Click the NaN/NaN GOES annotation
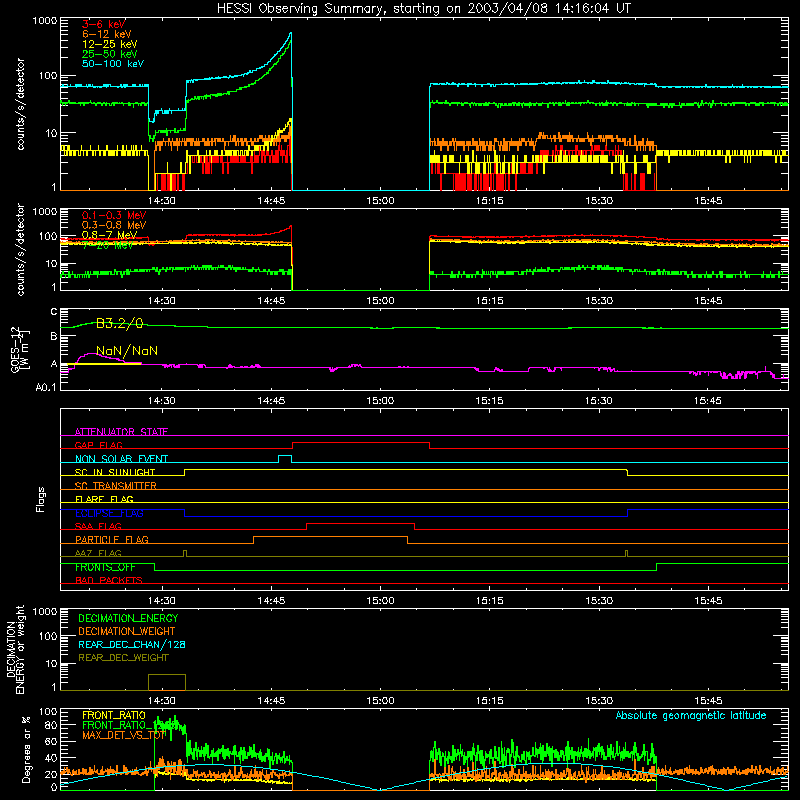Screen dimensions: 800x800 127,351
